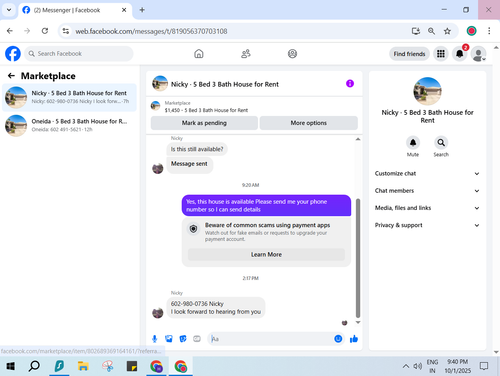Send a thumbs-up like
The width and height of the screenshot is (500, 376).
(x=354, y=339)
